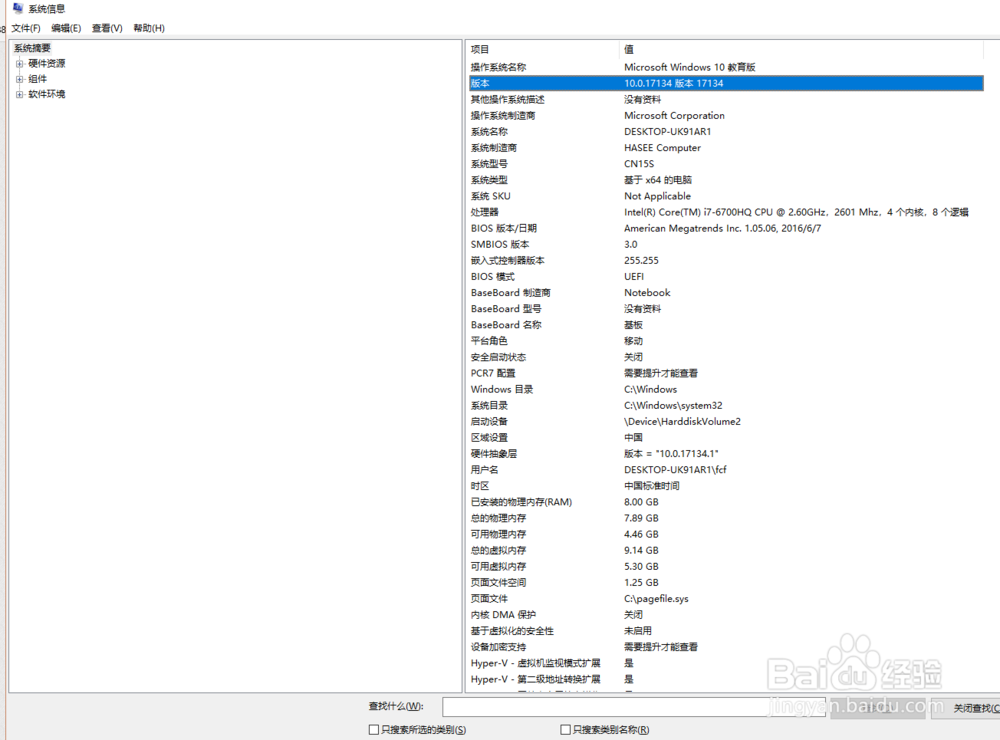Select the 其他操作系统描述 row
This screenshot has height=740, width=1000.
pyautogui.click(x=726, y=100)
